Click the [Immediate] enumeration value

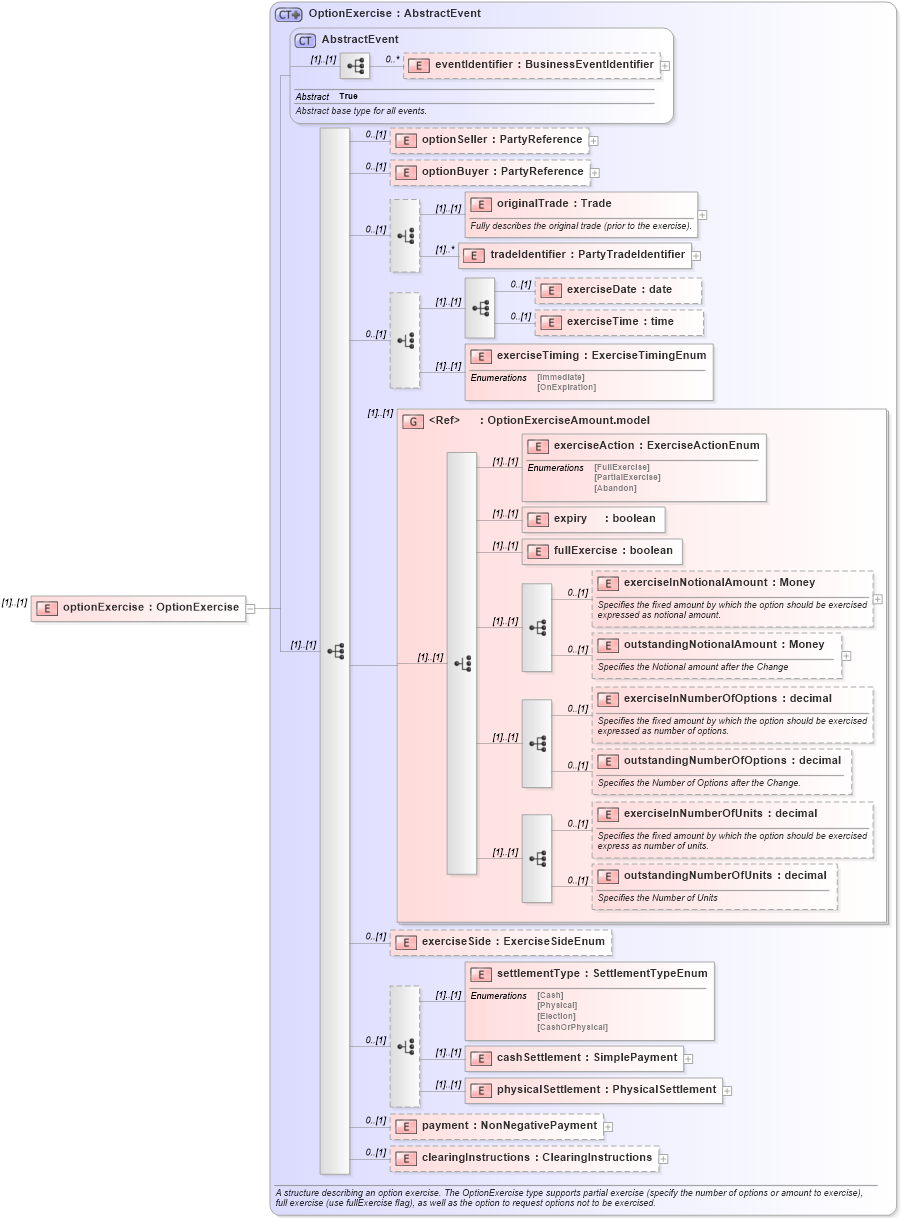click(x=561, y=377)
